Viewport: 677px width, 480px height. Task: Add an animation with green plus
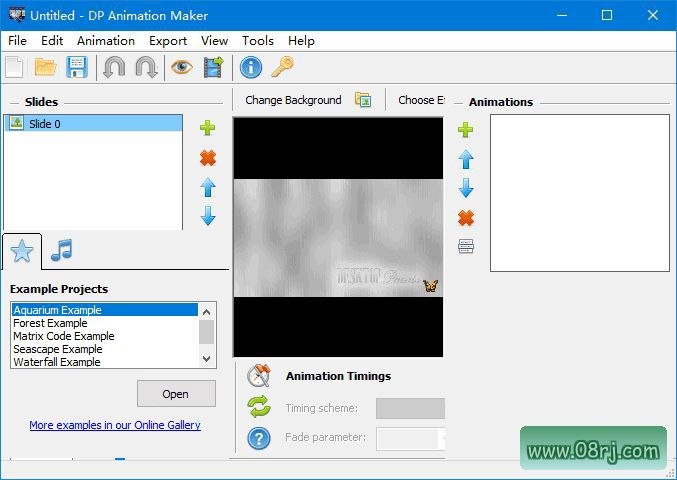(x=465, y=130)
